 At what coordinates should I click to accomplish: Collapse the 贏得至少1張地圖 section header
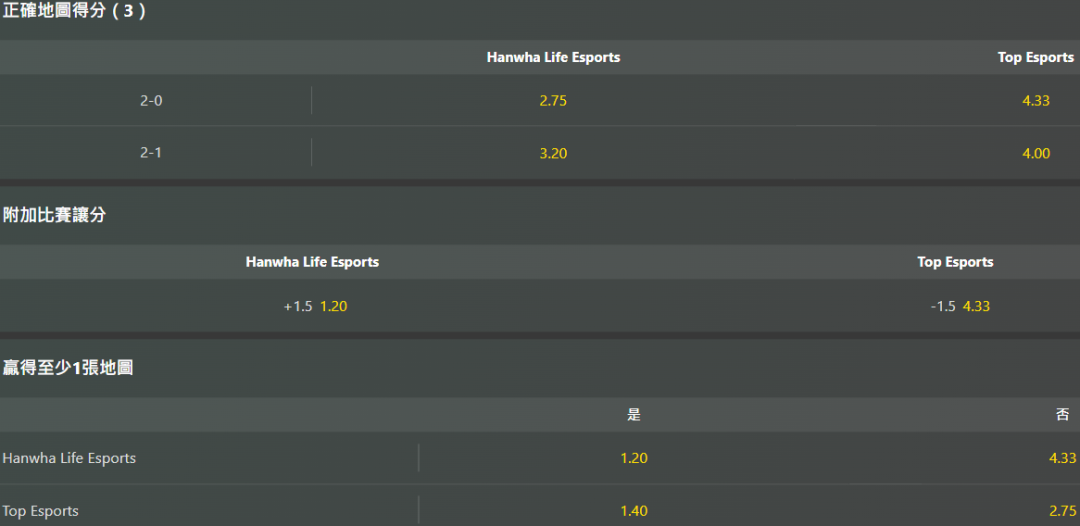(68, 368)
